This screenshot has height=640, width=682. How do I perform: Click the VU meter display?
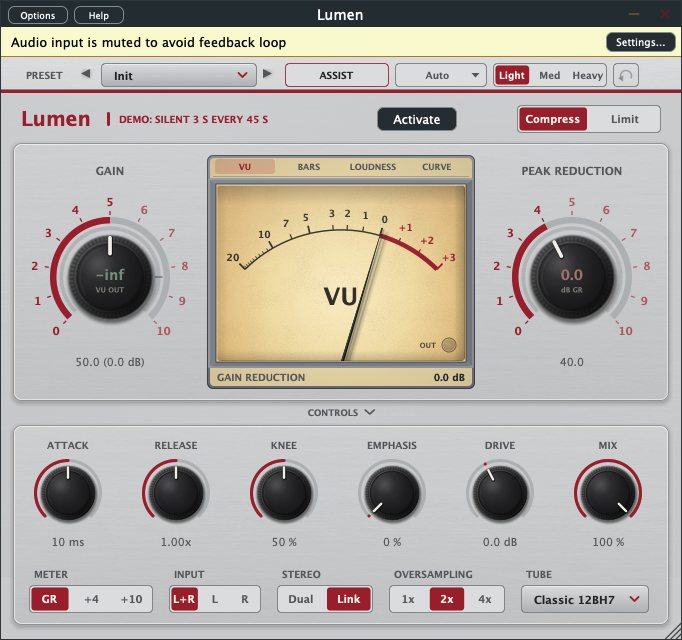[341, 273]
